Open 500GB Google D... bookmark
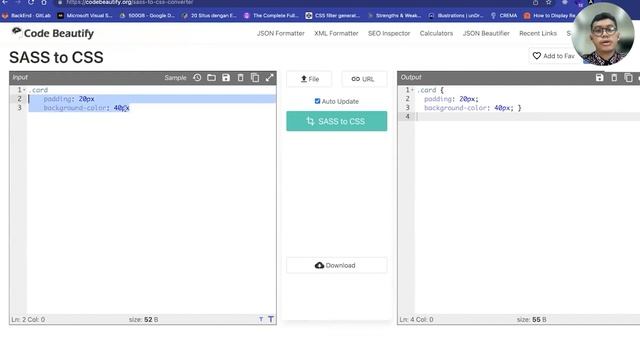Viewport: 640px width, 360px height. [x=147, y=16]
